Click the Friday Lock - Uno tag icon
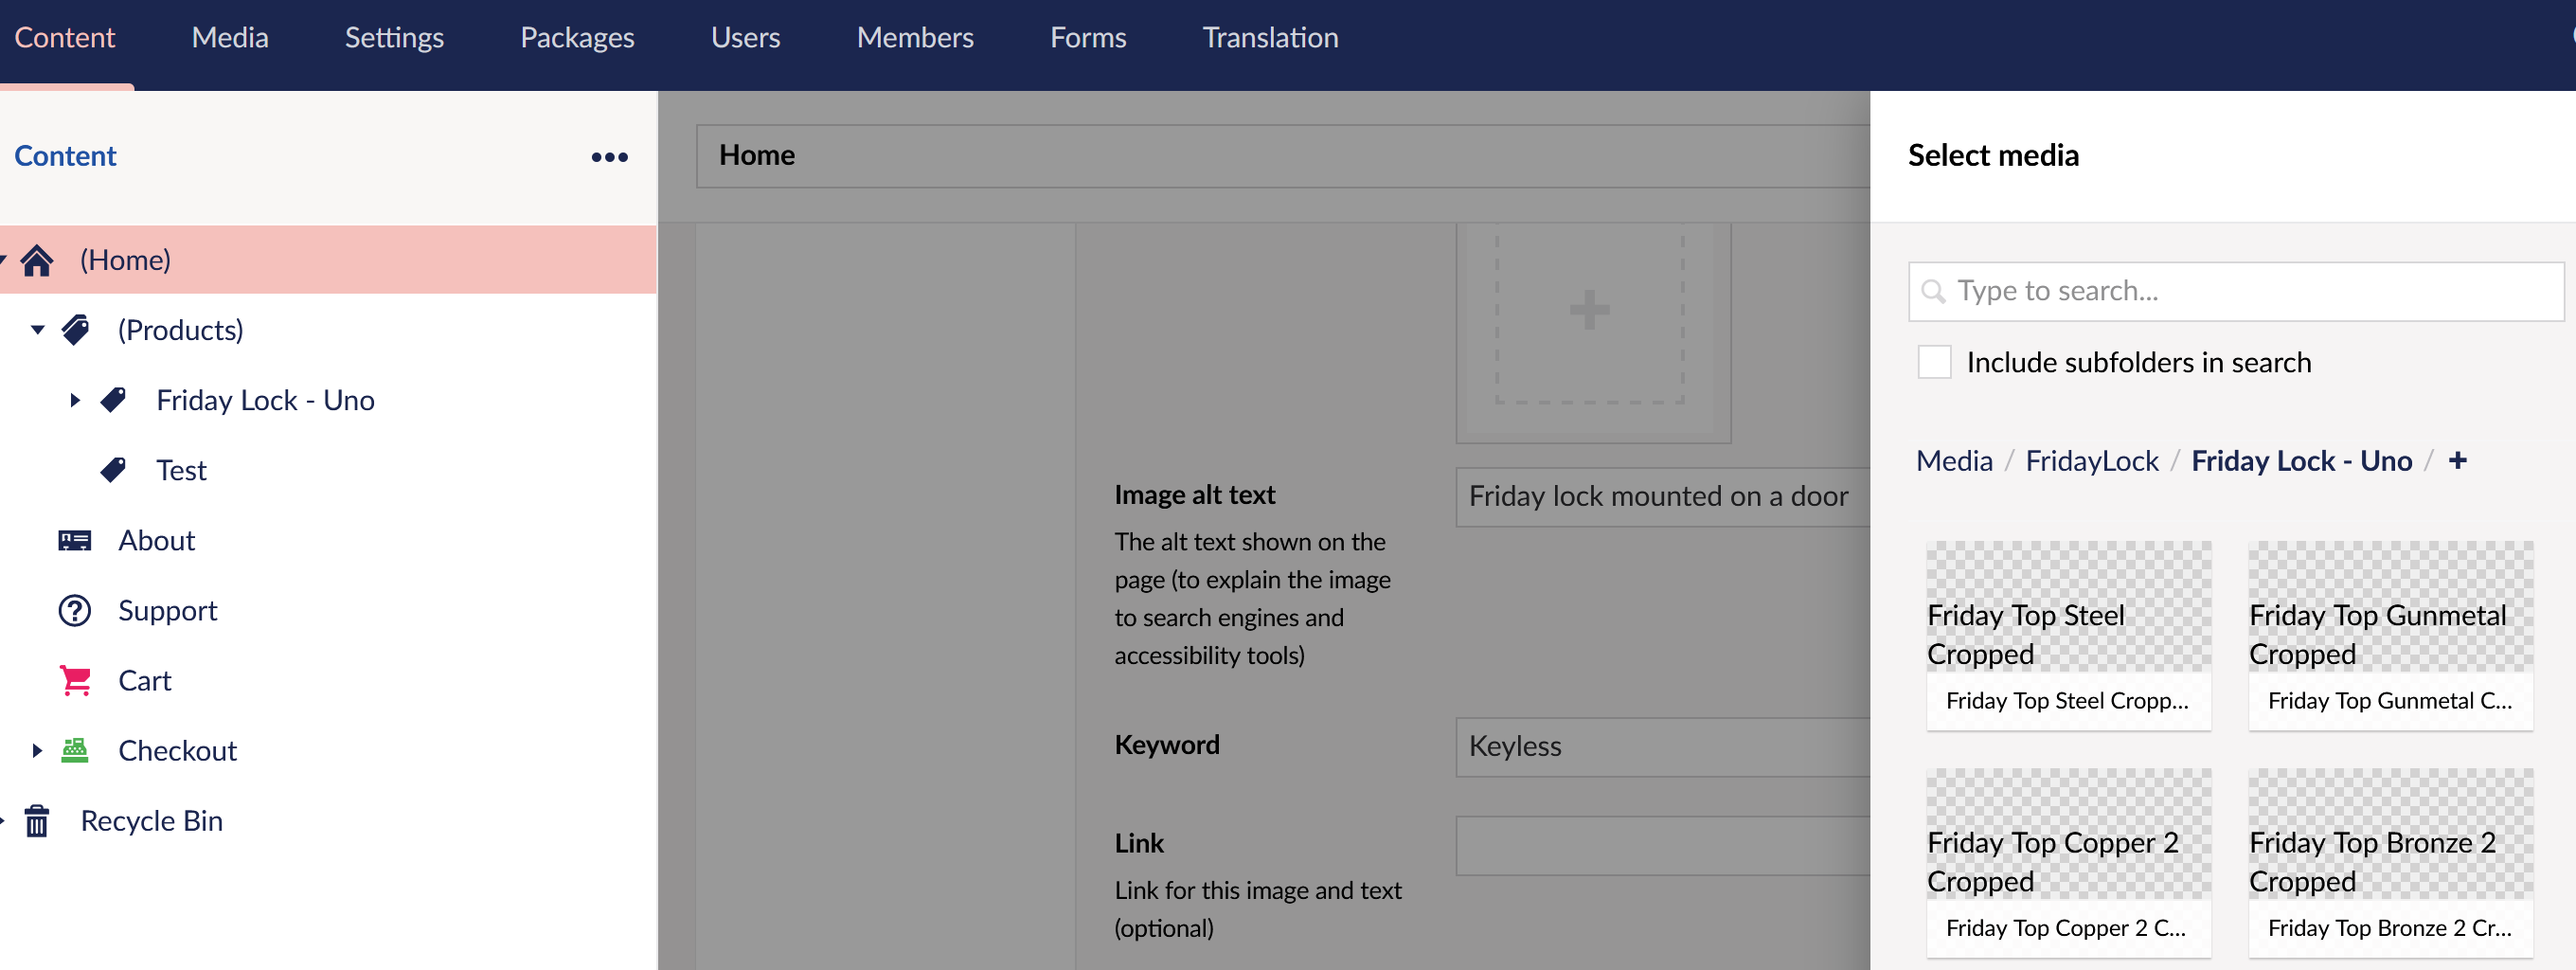 point(113,400)
